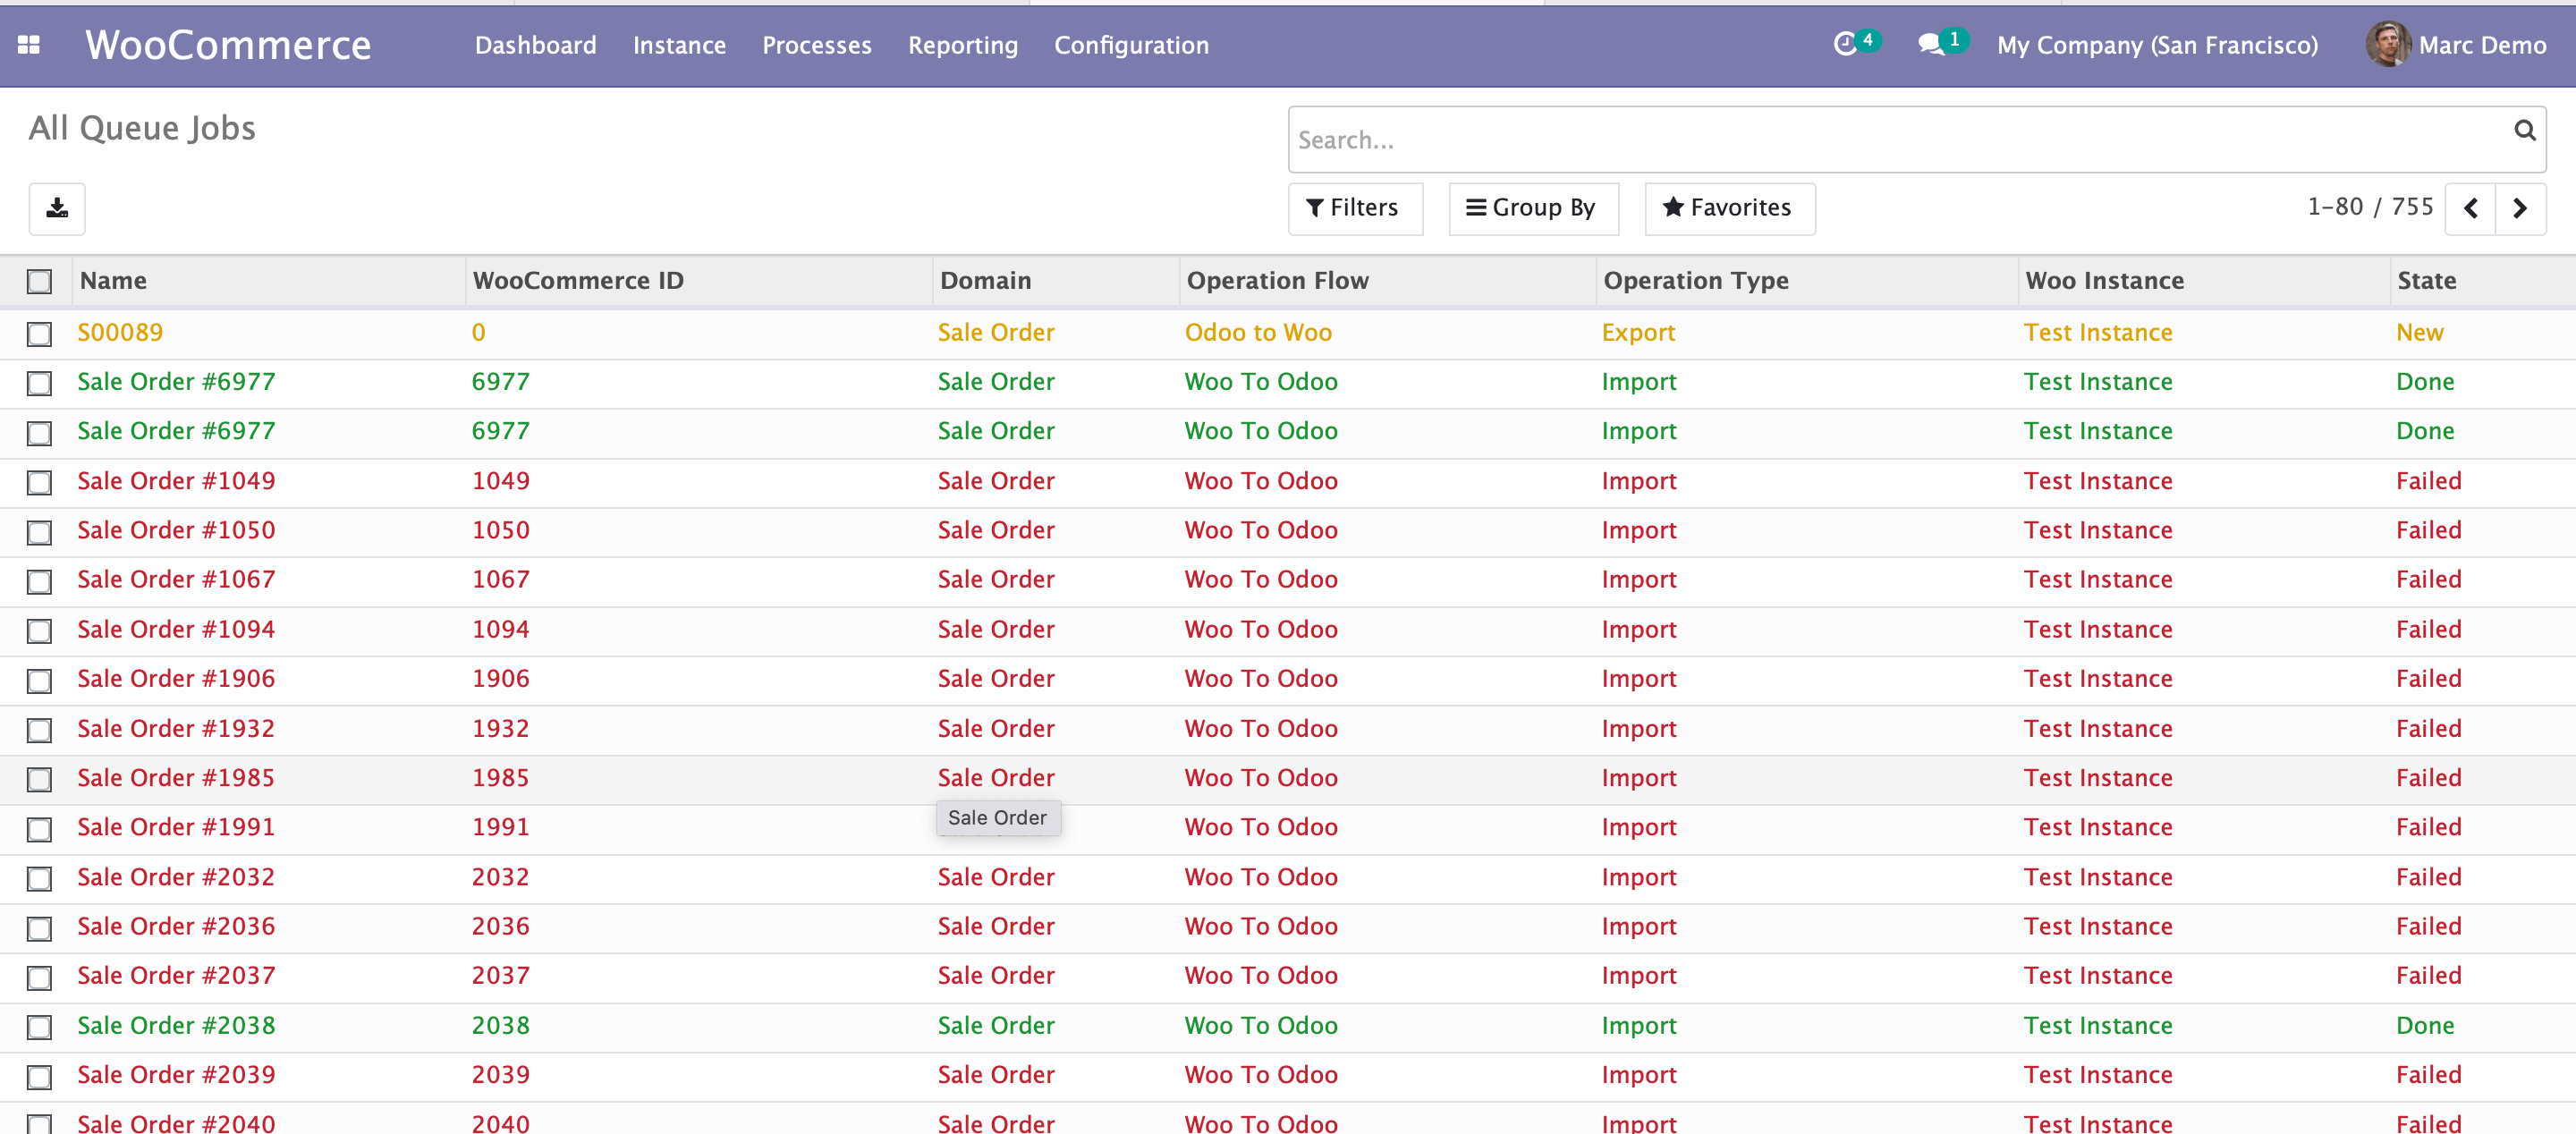Go to previous page arrow
This screenshot has width=2576, height=1134.
2470,208
